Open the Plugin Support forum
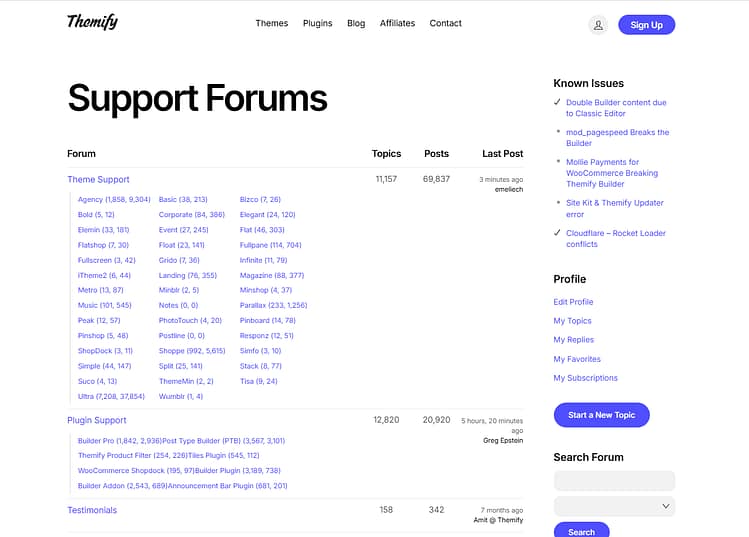 (x=97, y=420)
